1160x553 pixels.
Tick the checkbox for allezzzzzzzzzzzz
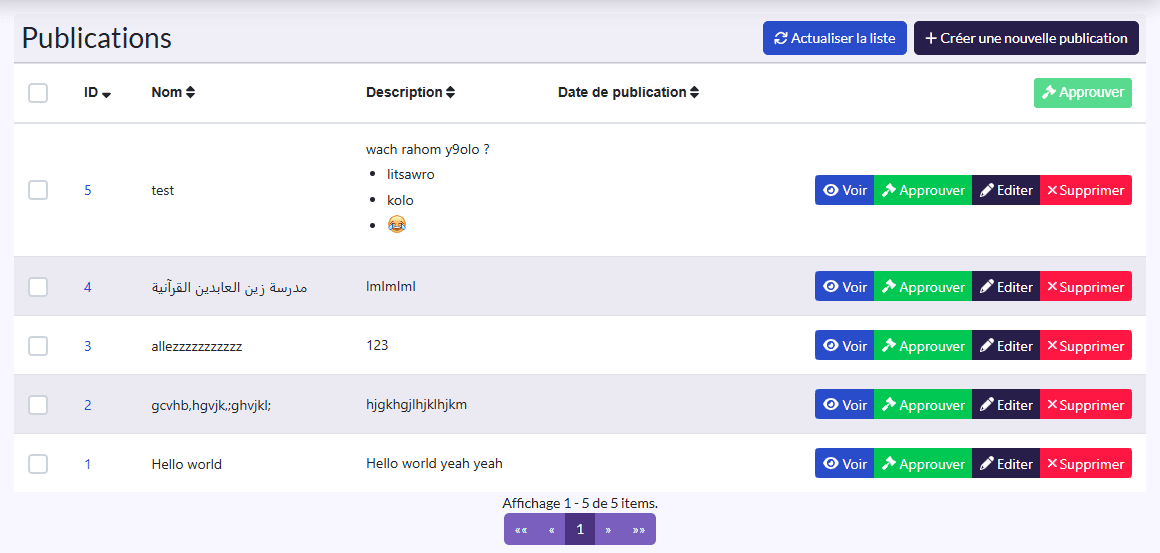point(38,345)
